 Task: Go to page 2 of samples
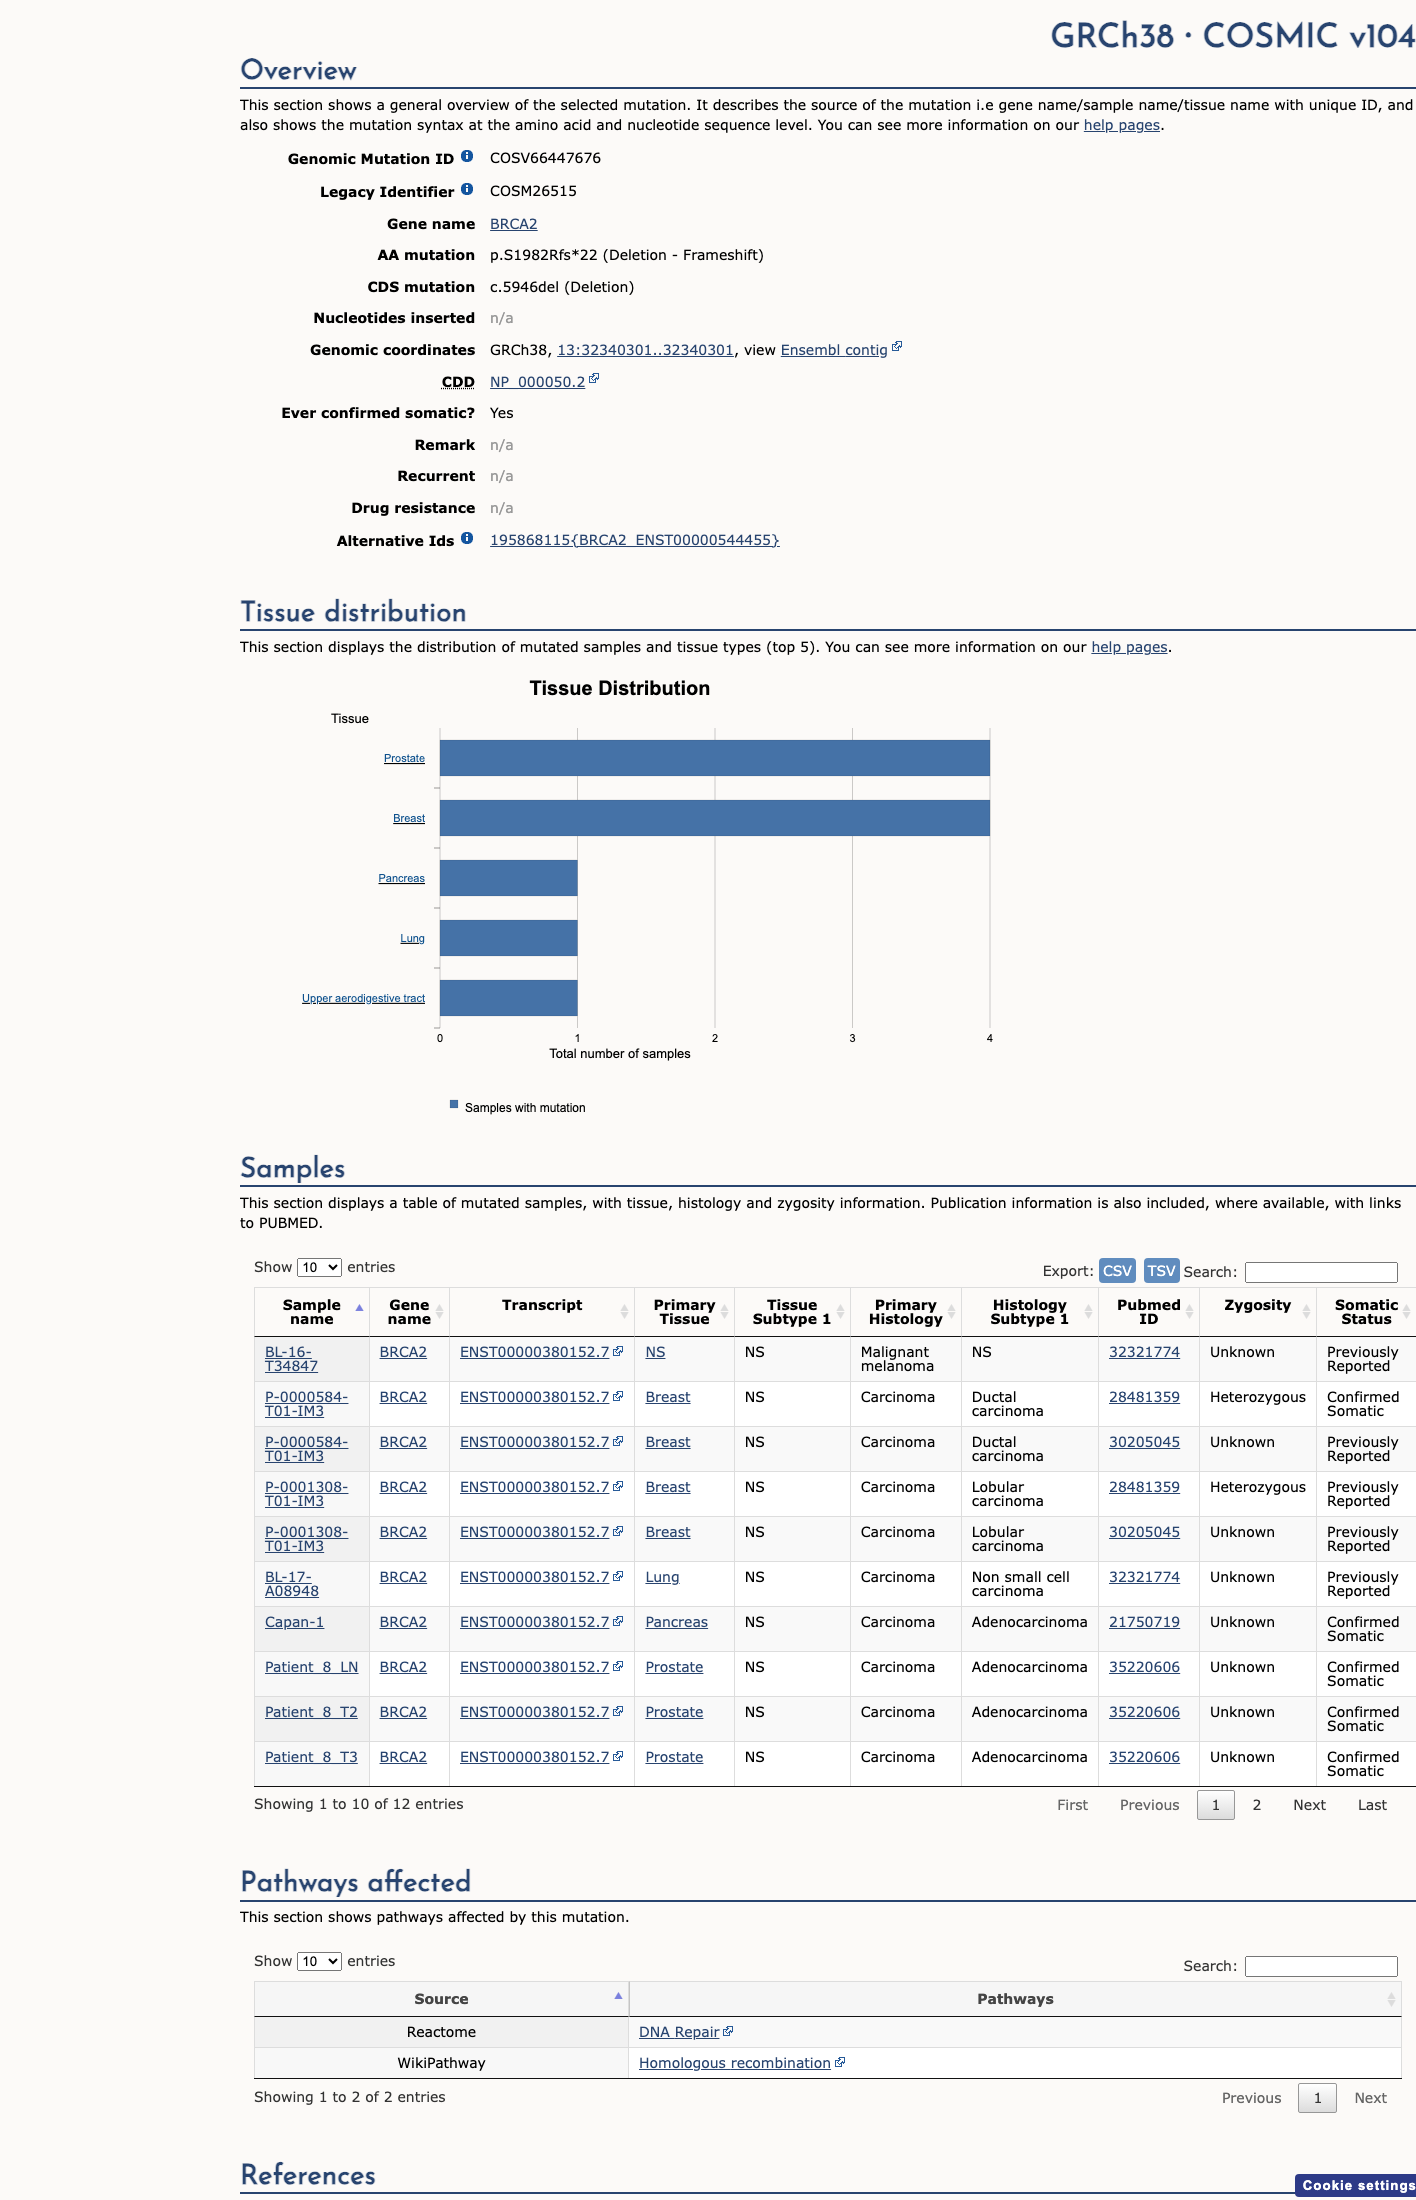pos(1256,1805)
